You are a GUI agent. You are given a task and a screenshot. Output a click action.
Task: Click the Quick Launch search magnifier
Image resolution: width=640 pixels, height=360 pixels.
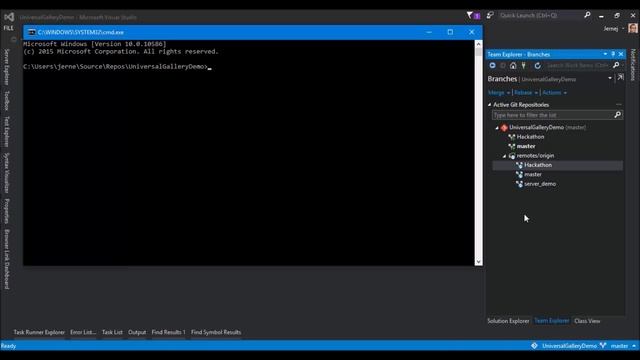point(587,15)
